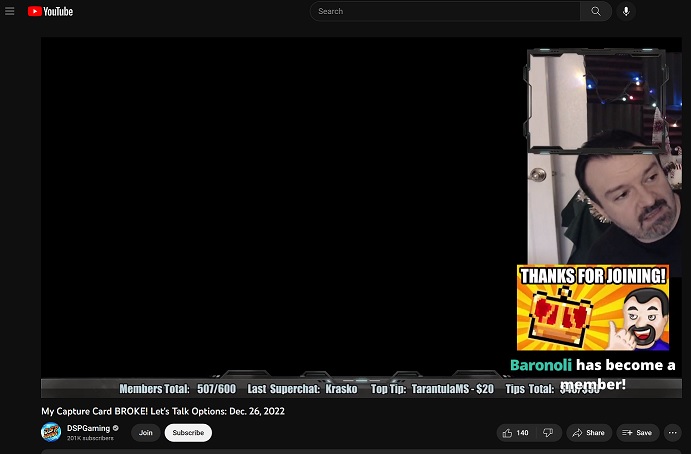
Task: Click the Thanks For Joining banner
Action: [x=593, y=308]
